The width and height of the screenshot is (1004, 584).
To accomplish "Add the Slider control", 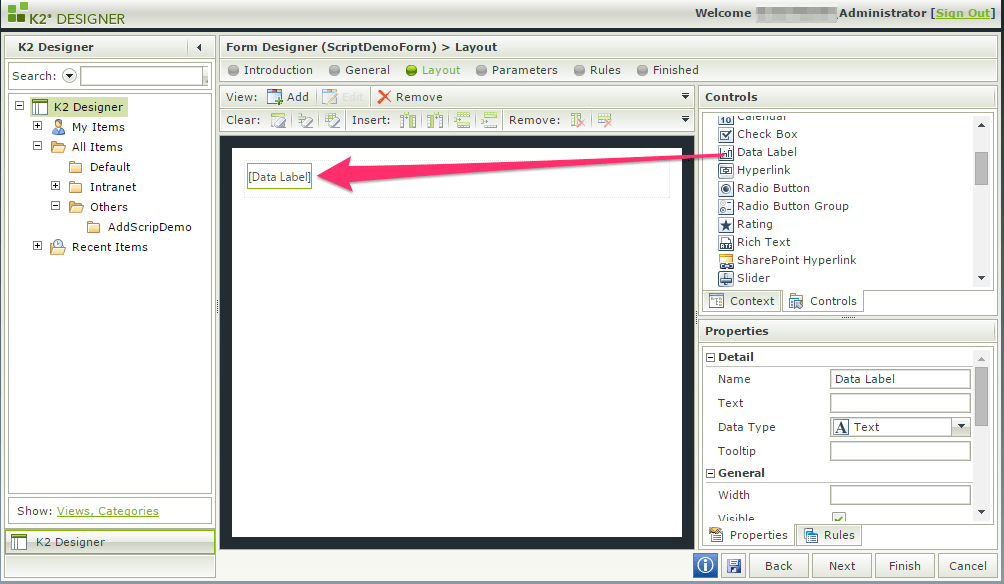I will pyautogui.click(x=751, y=278).
